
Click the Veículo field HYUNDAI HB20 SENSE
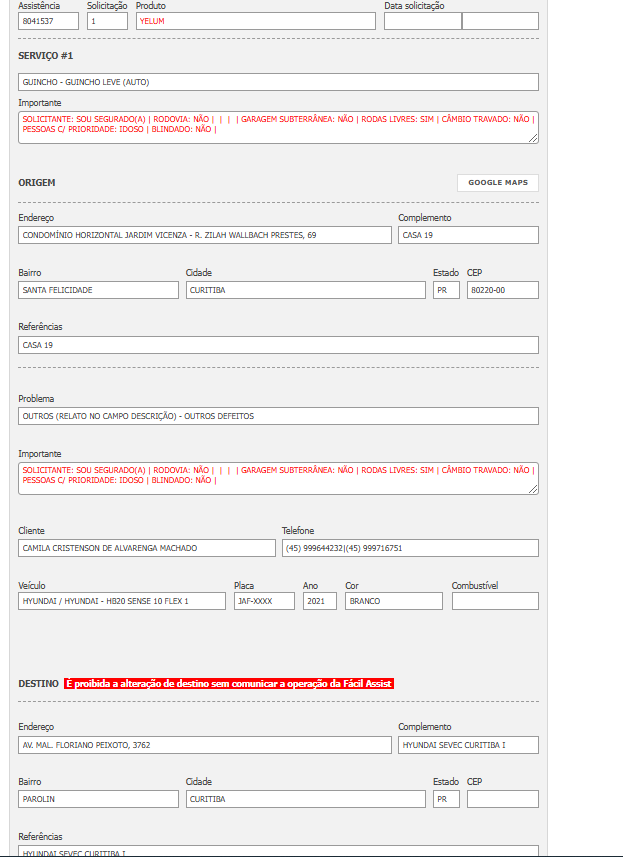(122, 601)
